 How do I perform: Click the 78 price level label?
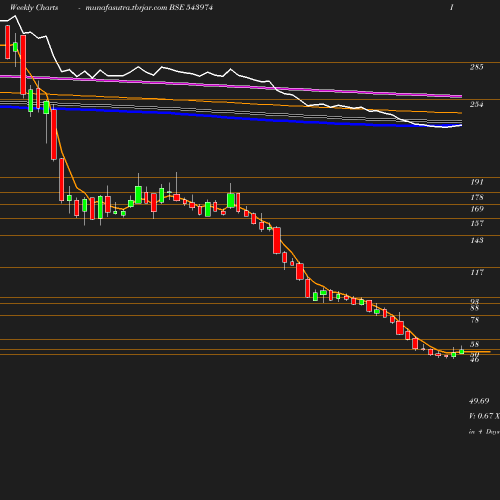475,320
